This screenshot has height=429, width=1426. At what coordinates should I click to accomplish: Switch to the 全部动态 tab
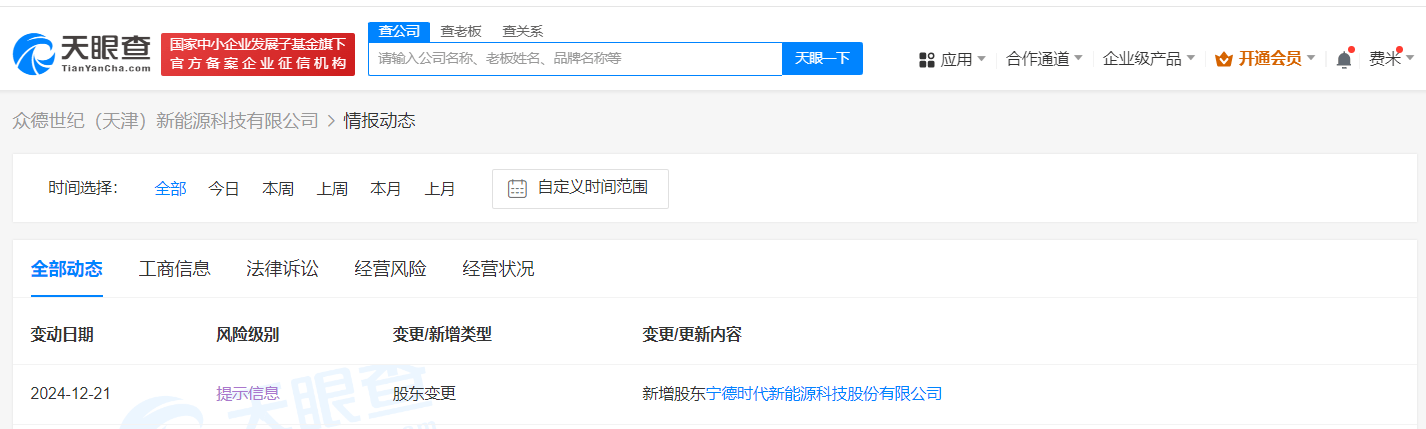pyautogui.click(x=67, y=269)
